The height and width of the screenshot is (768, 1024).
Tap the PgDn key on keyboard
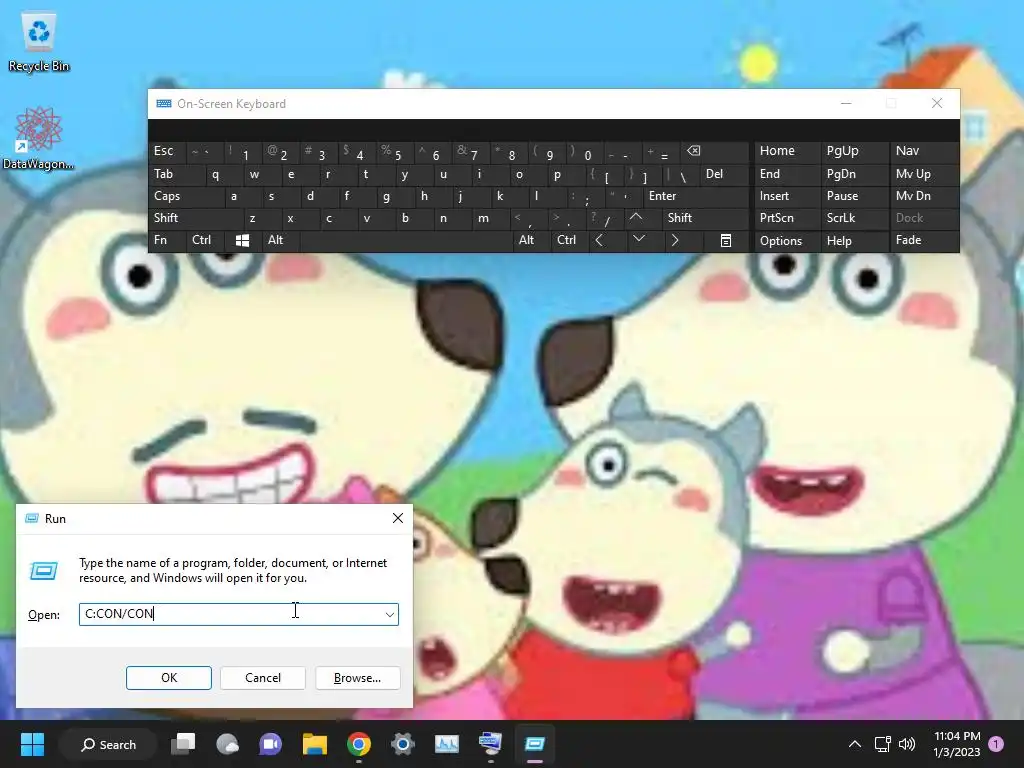[853, 174]
